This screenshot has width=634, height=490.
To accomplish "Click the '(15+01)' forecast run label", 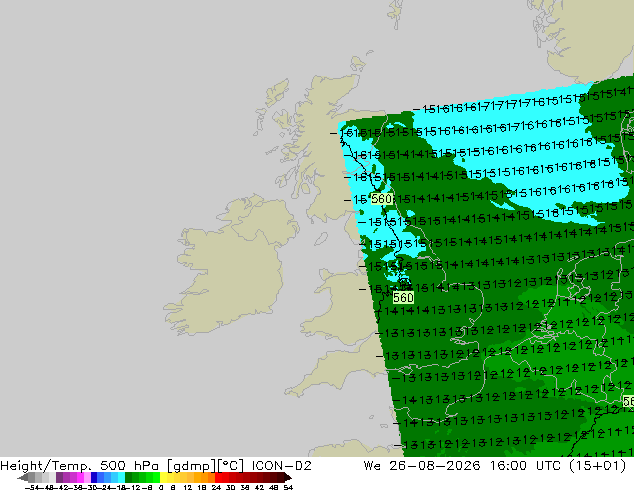I will [x=598, y=466].
